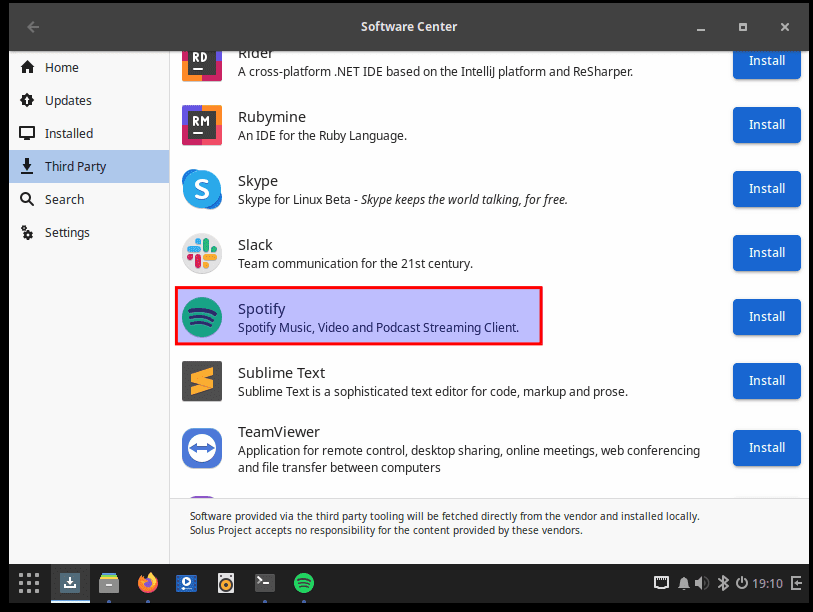The image size is (813, 612).
Task: Launch Firefox from the taskbar
Action: pos(148,583)
